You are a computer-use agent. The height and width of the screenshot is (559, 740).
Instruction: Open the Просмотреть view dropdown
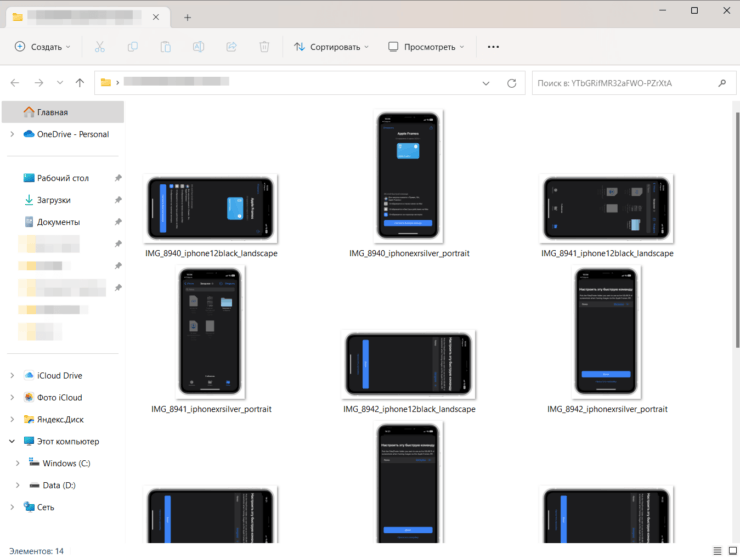[427, 47]
